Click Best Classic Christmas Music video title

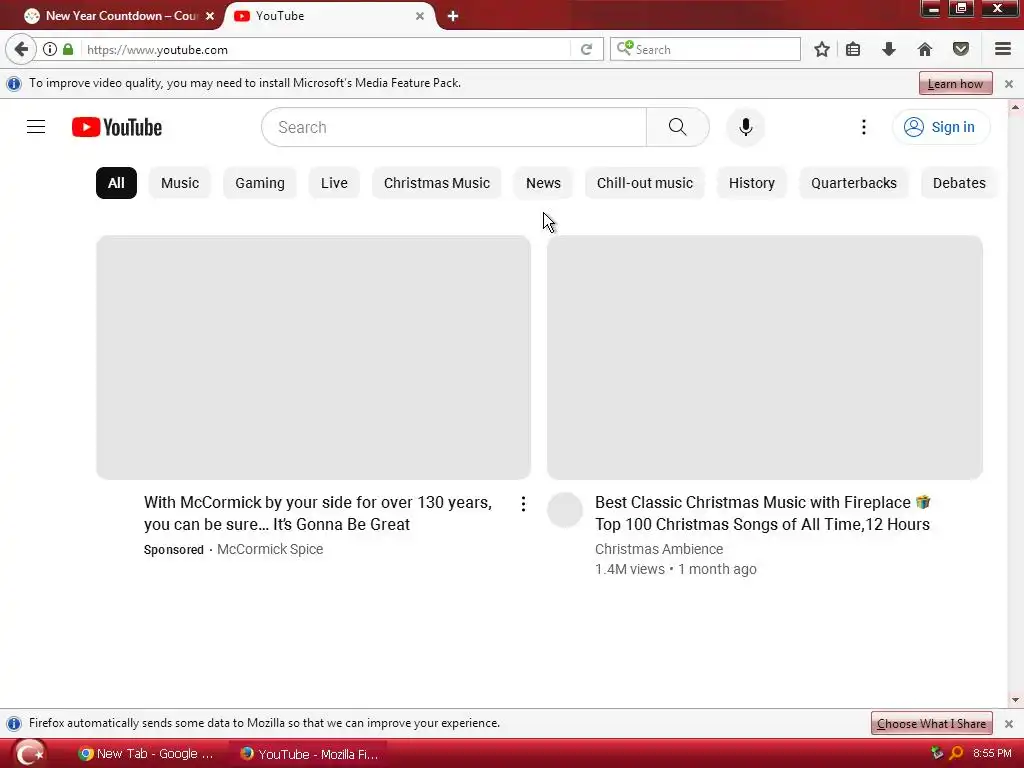point(763,513)
